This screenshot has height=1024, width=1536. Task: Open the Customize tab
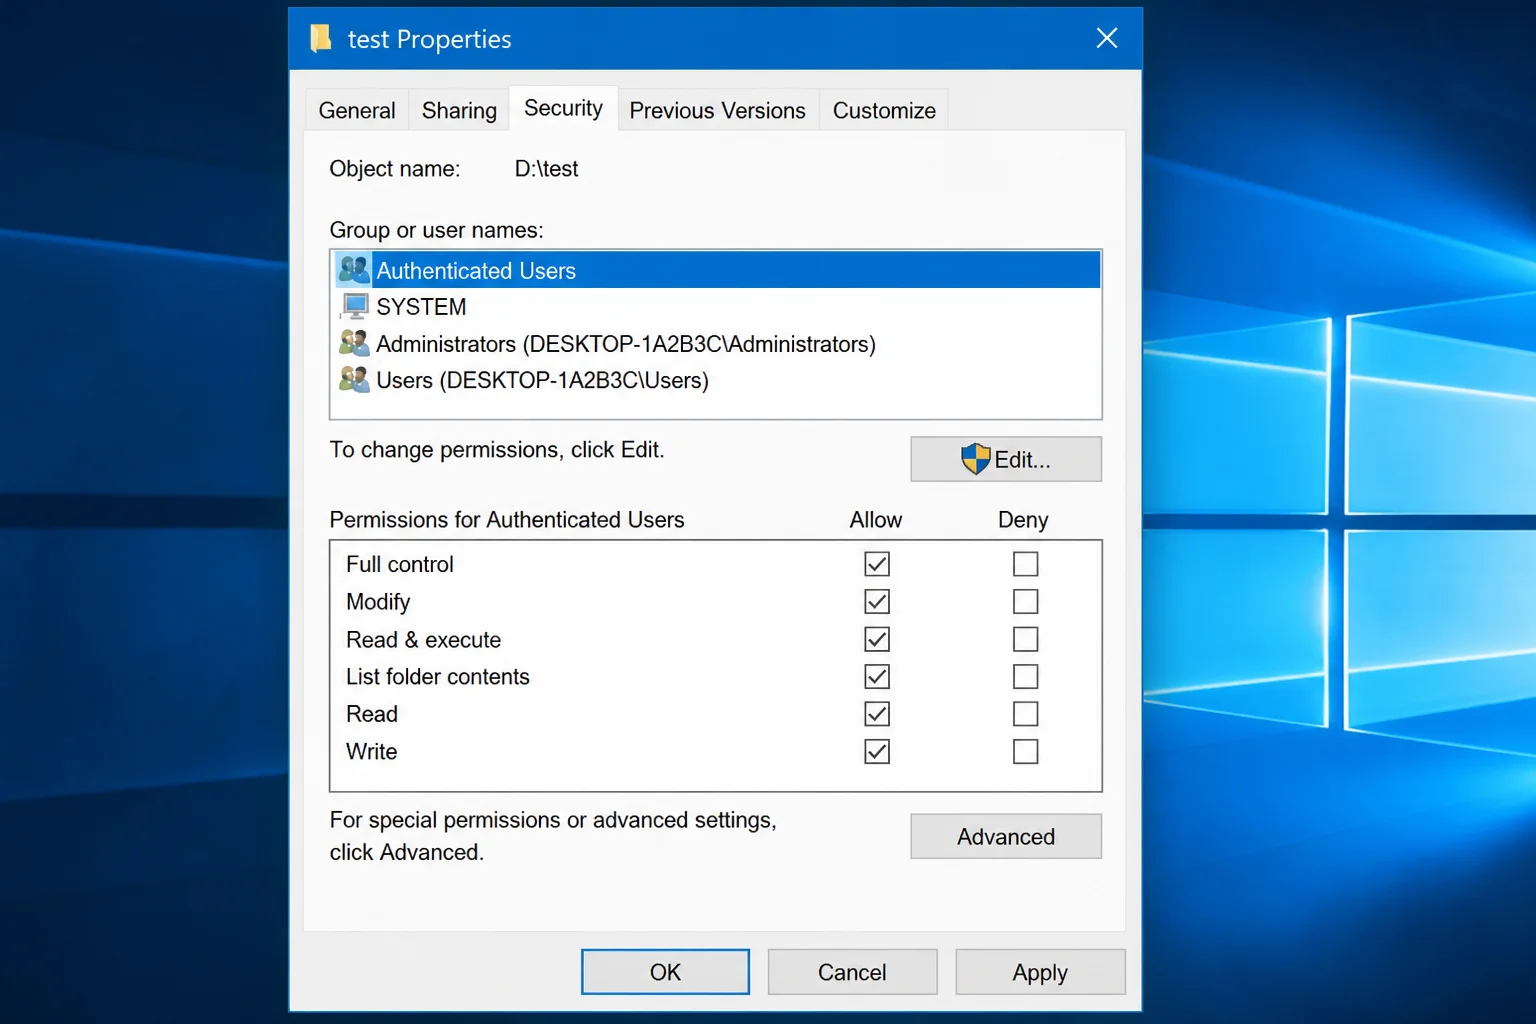884,110
